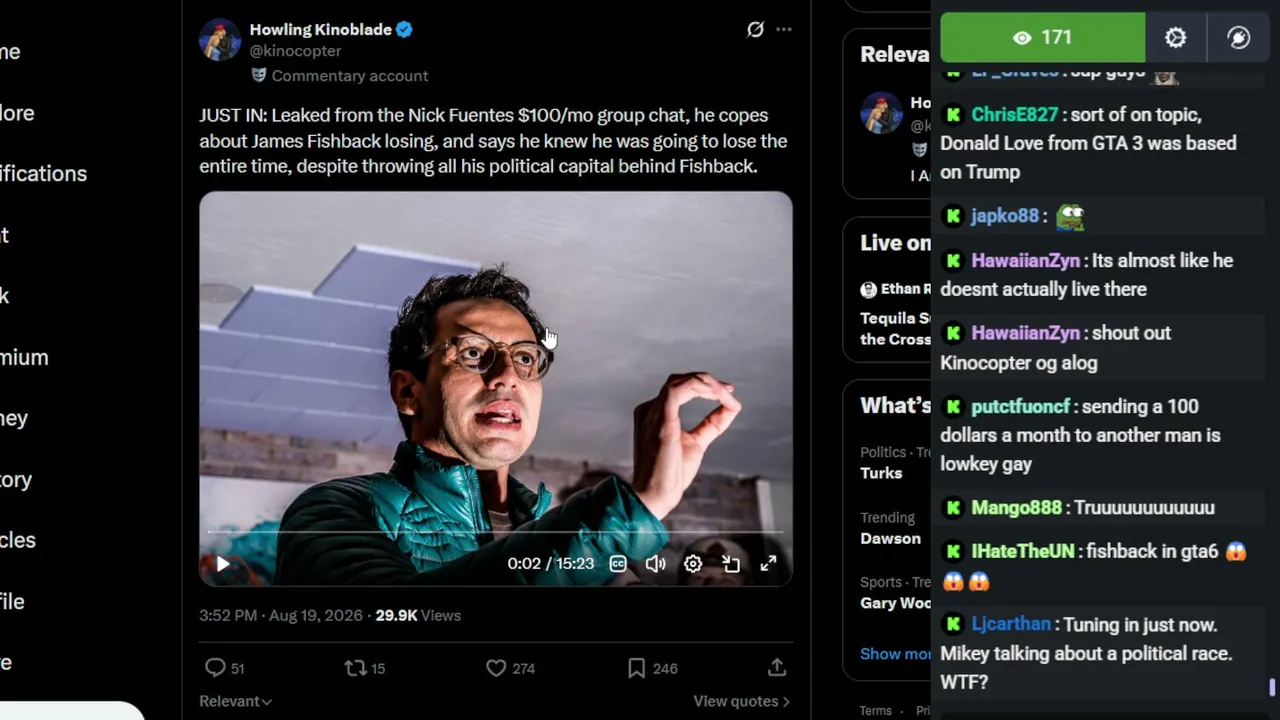
Task: Seek on the video progress bar
Action: click(495, 532)
